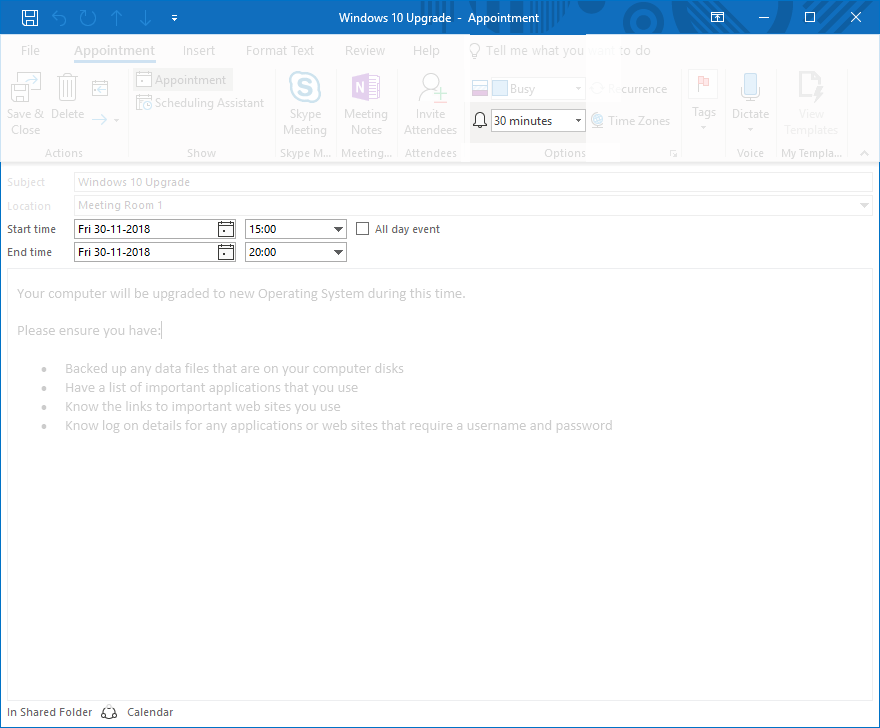Expand the Busy show-as dropdown
Screen dimensions: 880x728
pos(578,89)
